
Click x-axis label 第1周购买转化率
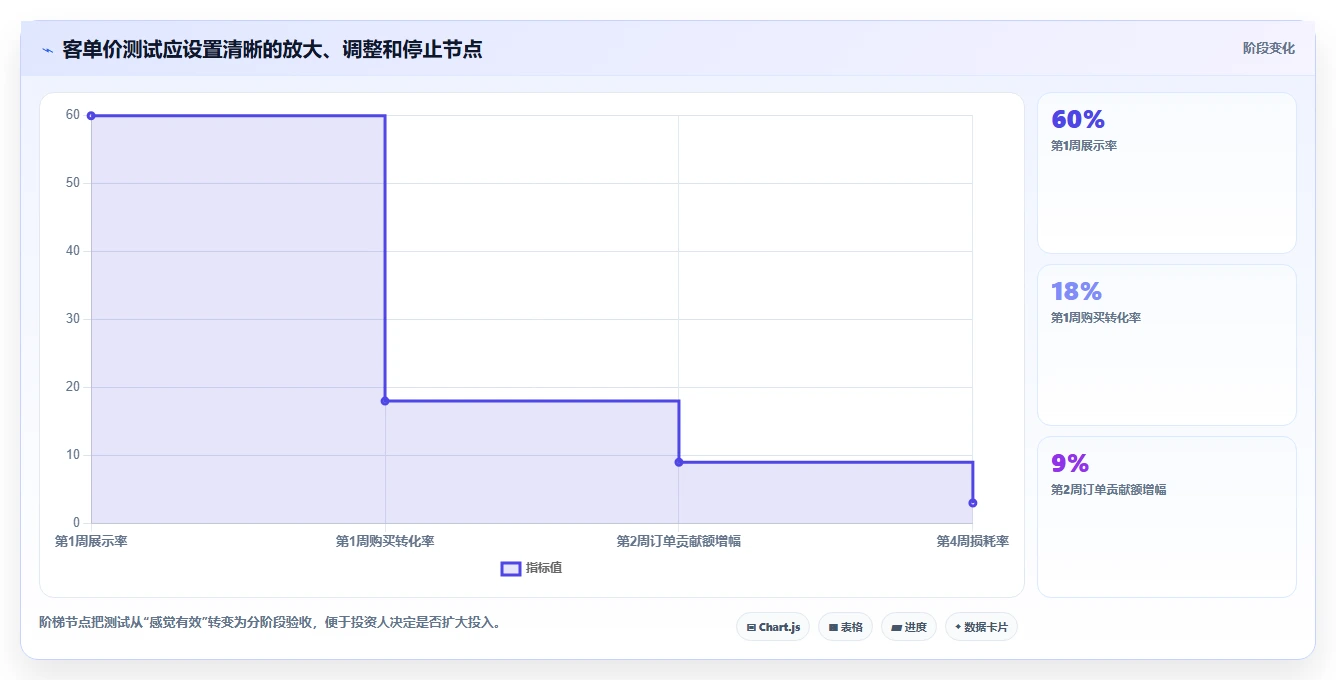pyautogui.click(x=385, y=541)
